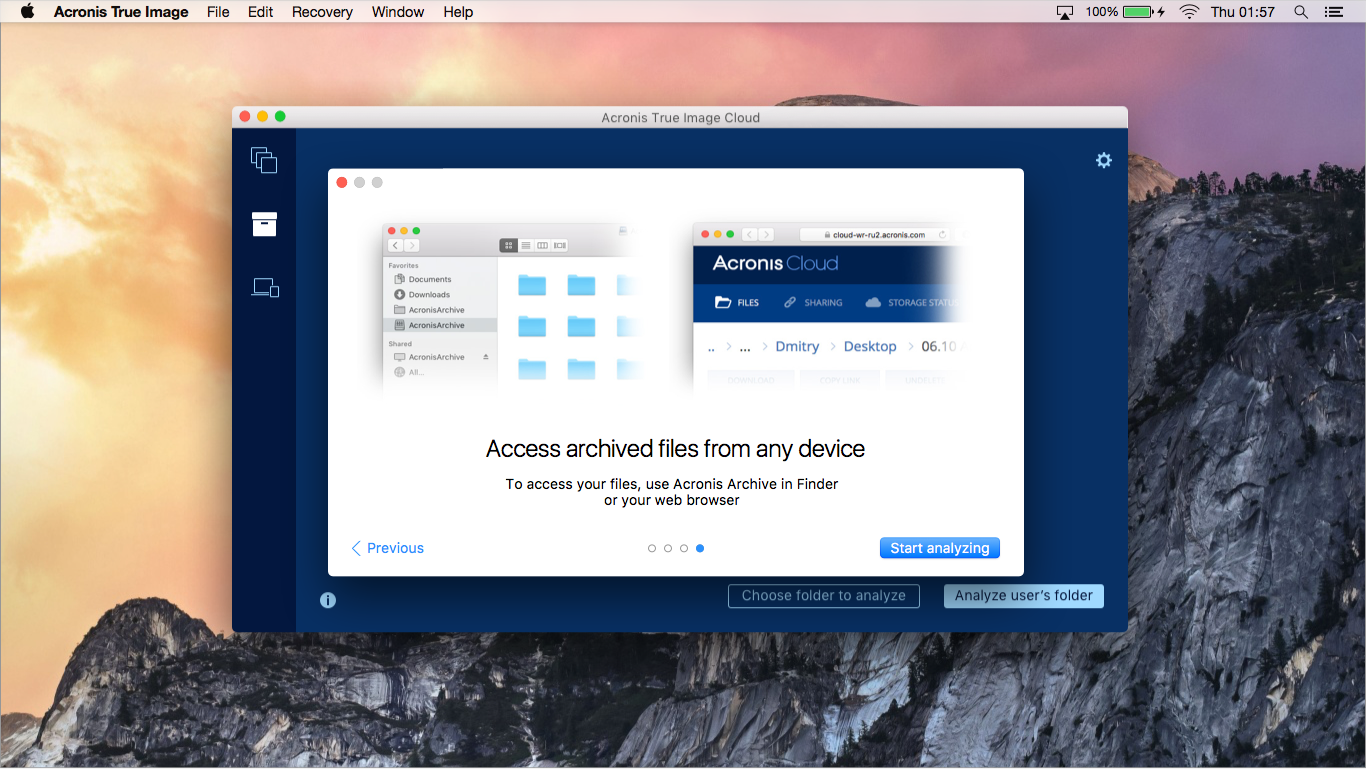Image resolution: width=1366 pixels, height=769 pixels.
Task: Click the 'Acronis True Image Cloud' window title
Action: point(681,118)
